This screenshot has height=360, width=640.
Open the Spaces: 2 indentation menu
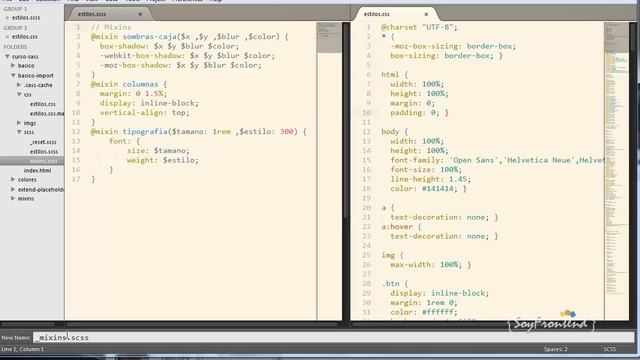[556, 349]
